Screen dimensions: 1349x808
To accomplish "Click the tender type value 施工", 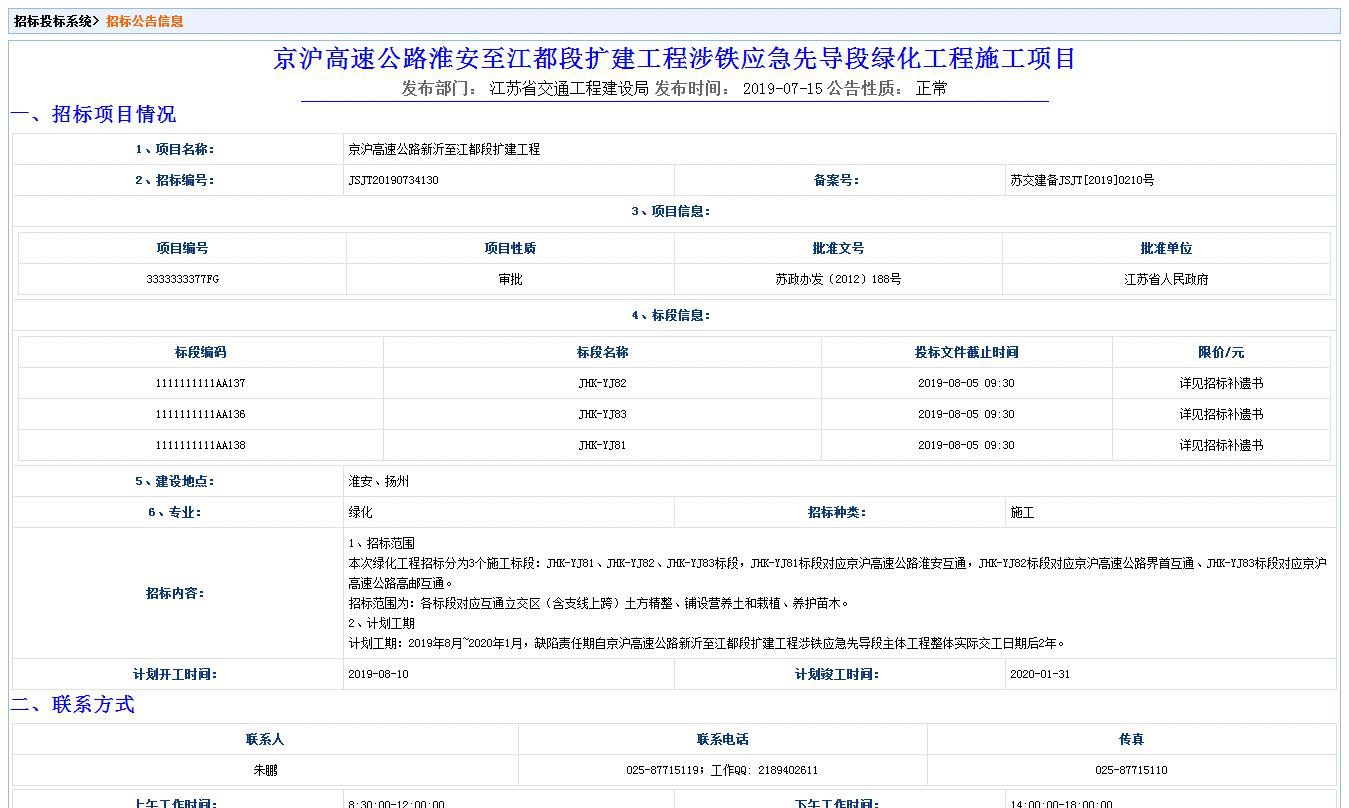I will click(x=1022, y=512).
